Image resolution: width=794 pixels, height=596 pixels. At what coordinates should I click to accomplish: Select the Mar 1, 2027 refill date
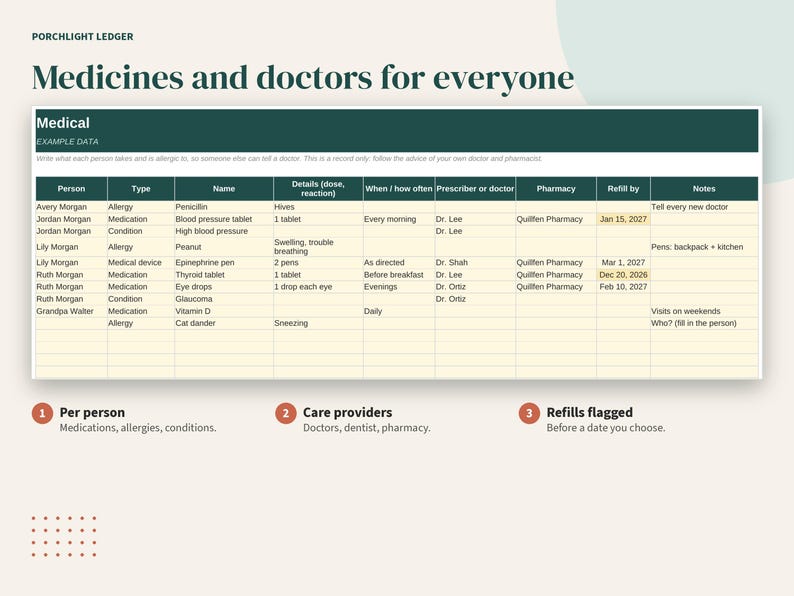[x=623, y=263]
